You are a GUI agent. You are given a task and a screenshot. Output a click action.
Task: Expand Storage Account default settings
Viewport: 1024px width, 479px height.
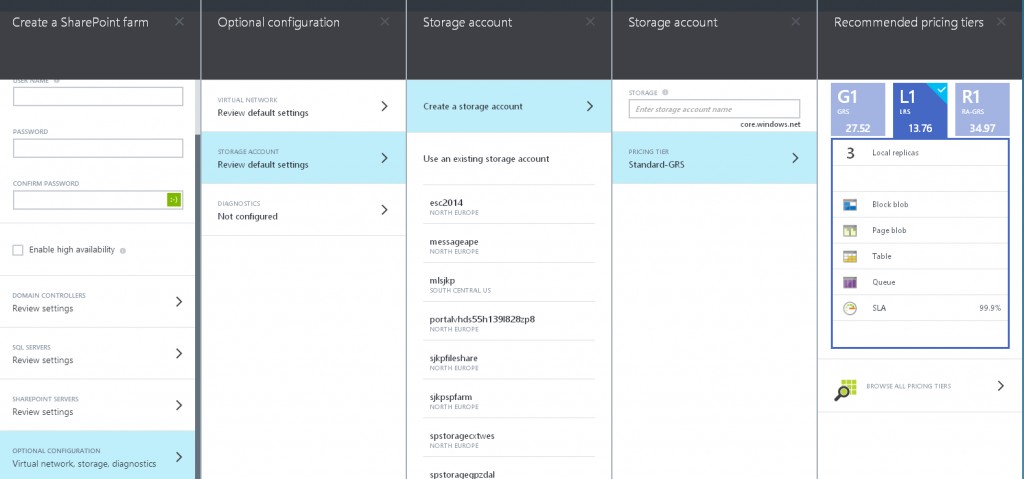click(x=304, y=157)
